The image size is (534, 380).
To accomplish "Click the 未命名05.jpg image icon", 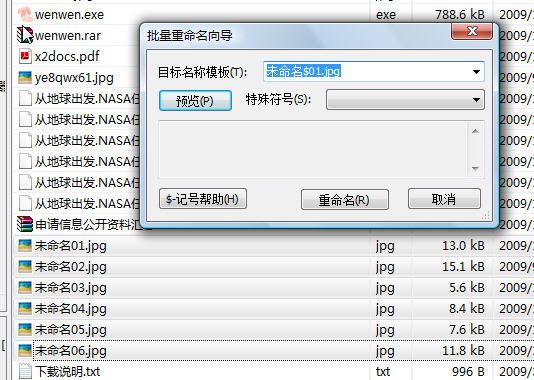I will pos(25,330).
